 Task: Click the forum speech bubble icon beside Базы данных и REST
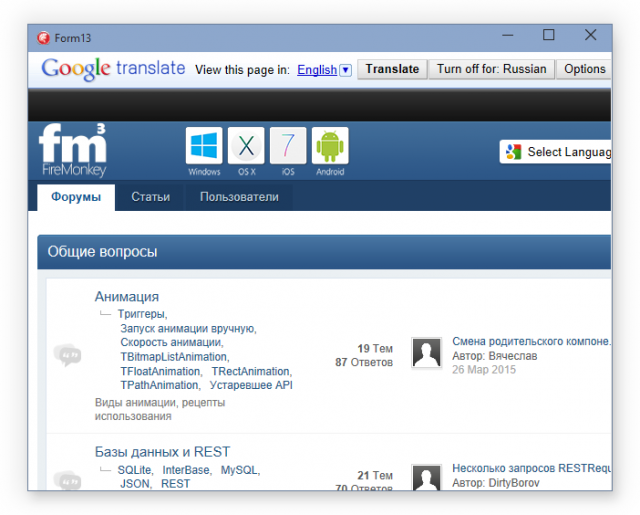click(67, 480)
